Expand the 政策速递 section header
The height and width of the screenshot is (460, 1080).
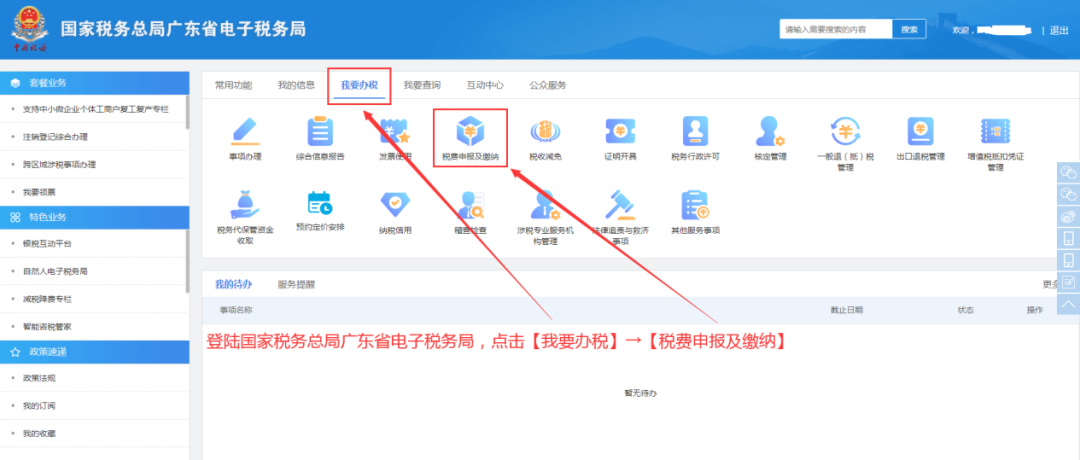94,352
